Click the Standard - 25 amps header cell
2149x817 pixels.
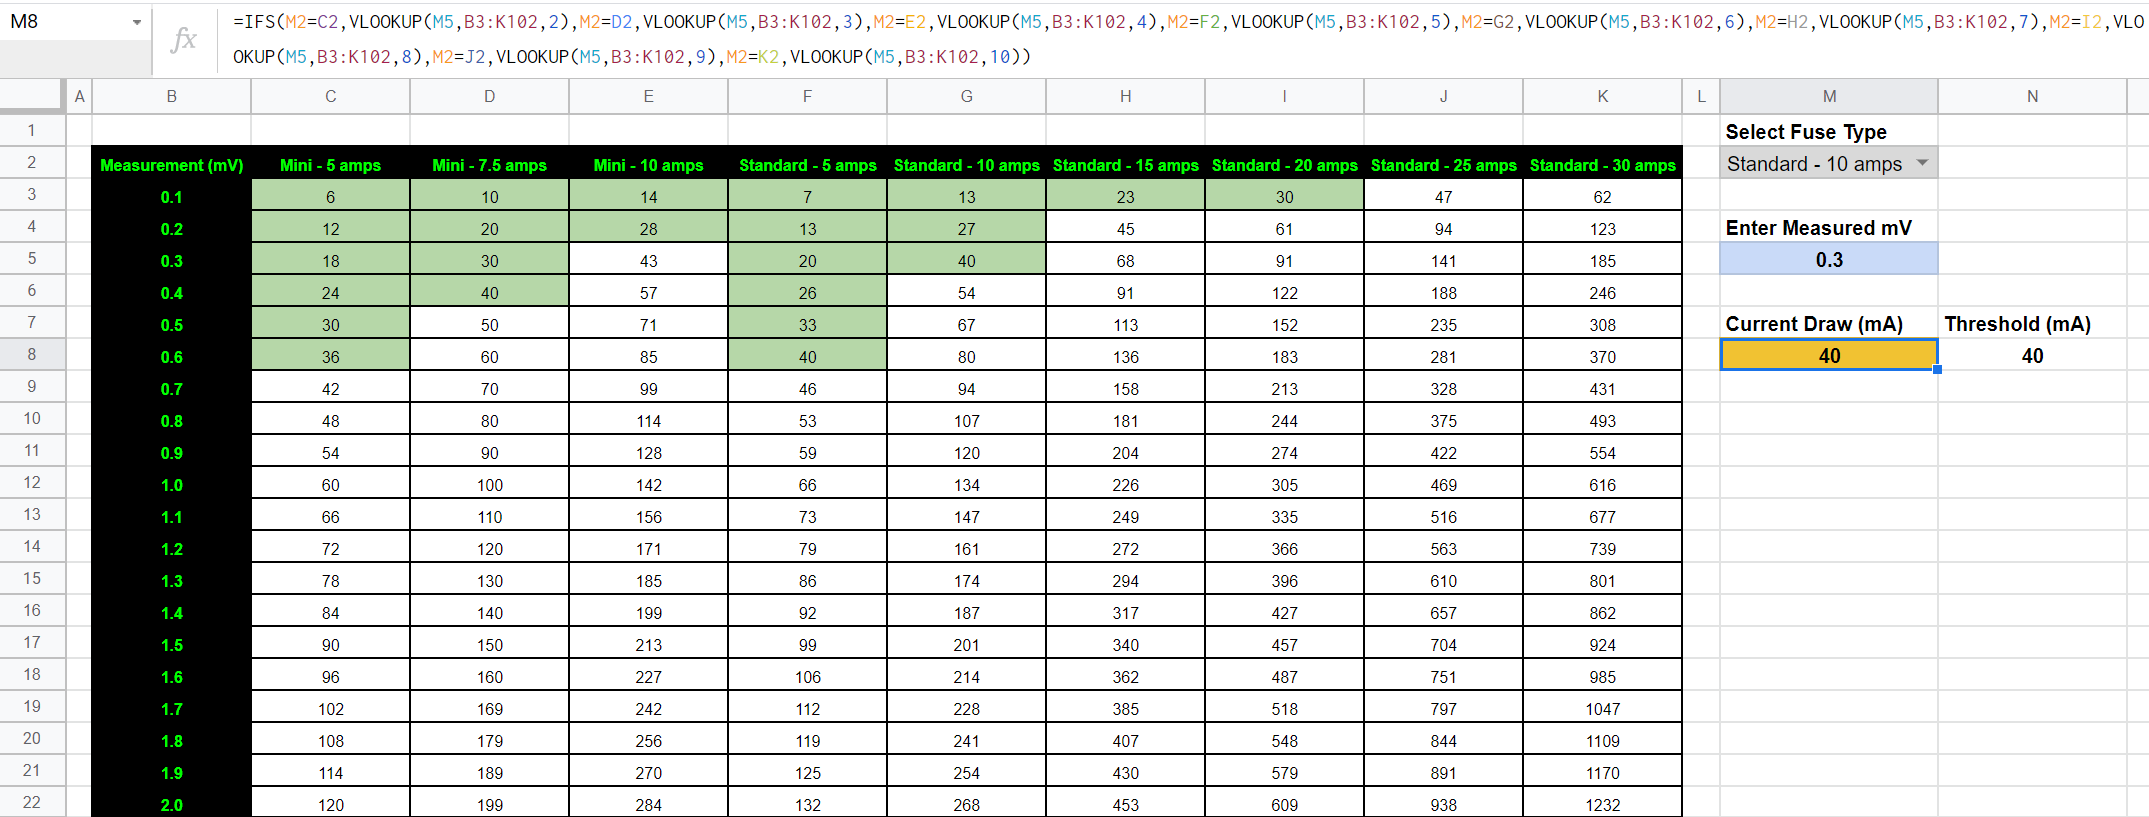click(x=1443, y=165)
